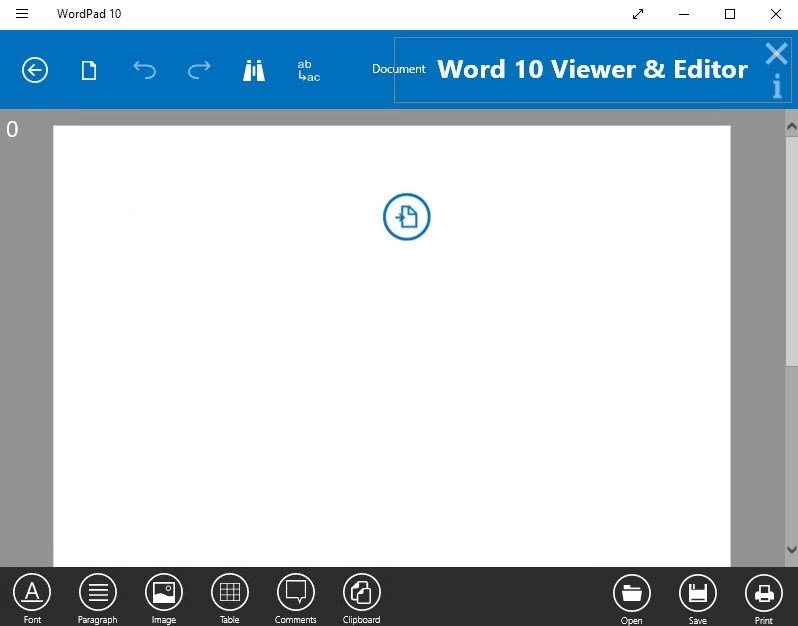
Task: Close the WordPad 10 window
Action: click(x=776, y=14)
